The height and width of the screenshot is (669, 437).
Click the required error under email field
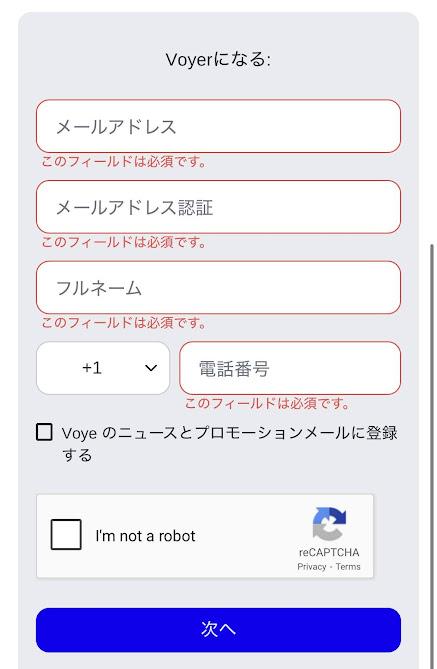tap(124, 162)
